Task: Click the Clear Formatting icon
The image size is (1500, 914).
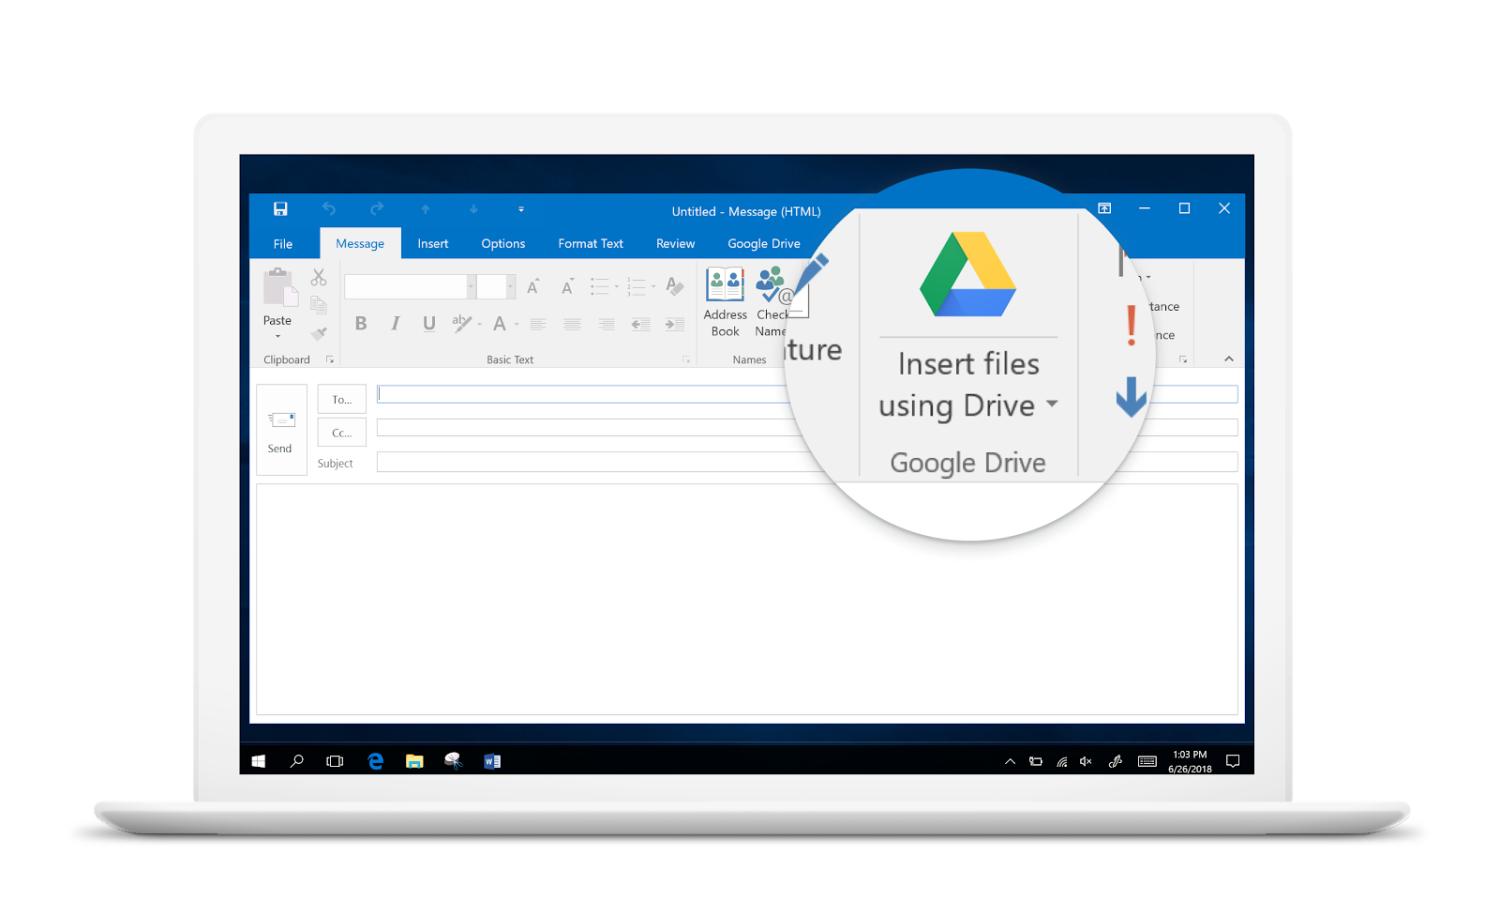Action: point(675,287)
